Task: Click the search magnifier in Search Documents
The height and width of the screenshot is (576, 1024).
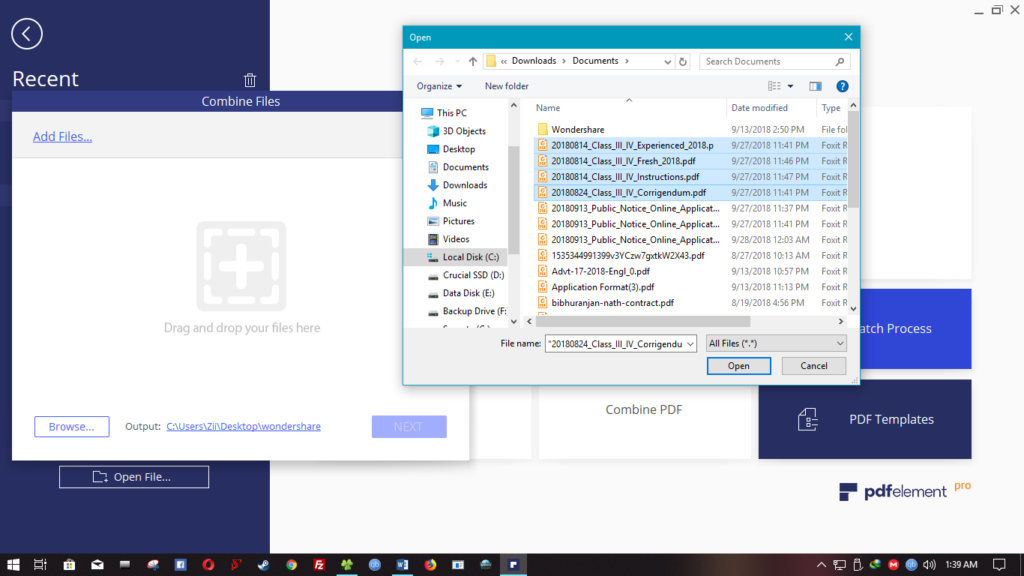Action: click(840, 61)
